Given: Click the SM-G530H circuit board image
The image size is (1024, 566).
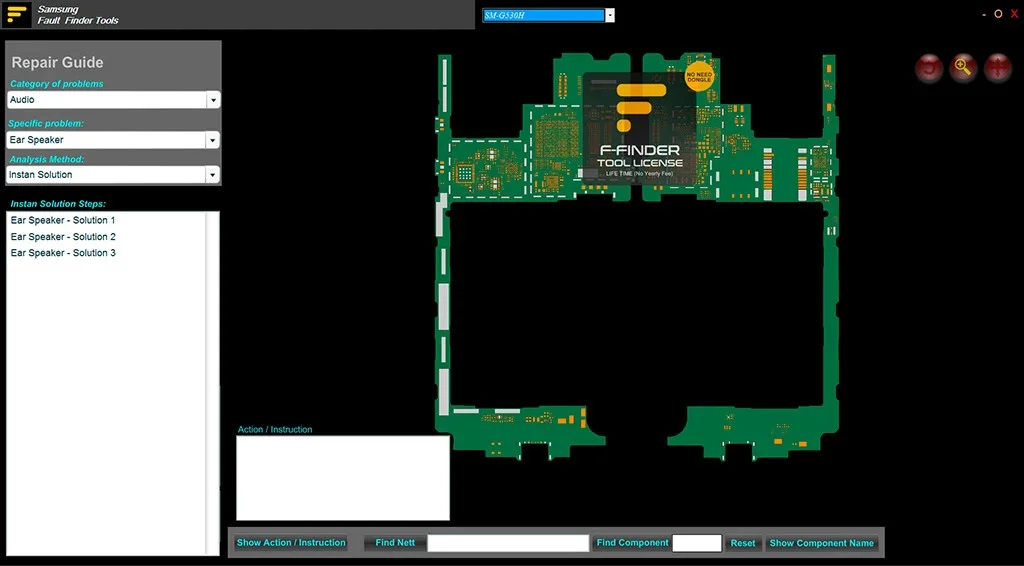Looking at the screenshot, I should 637,257.
